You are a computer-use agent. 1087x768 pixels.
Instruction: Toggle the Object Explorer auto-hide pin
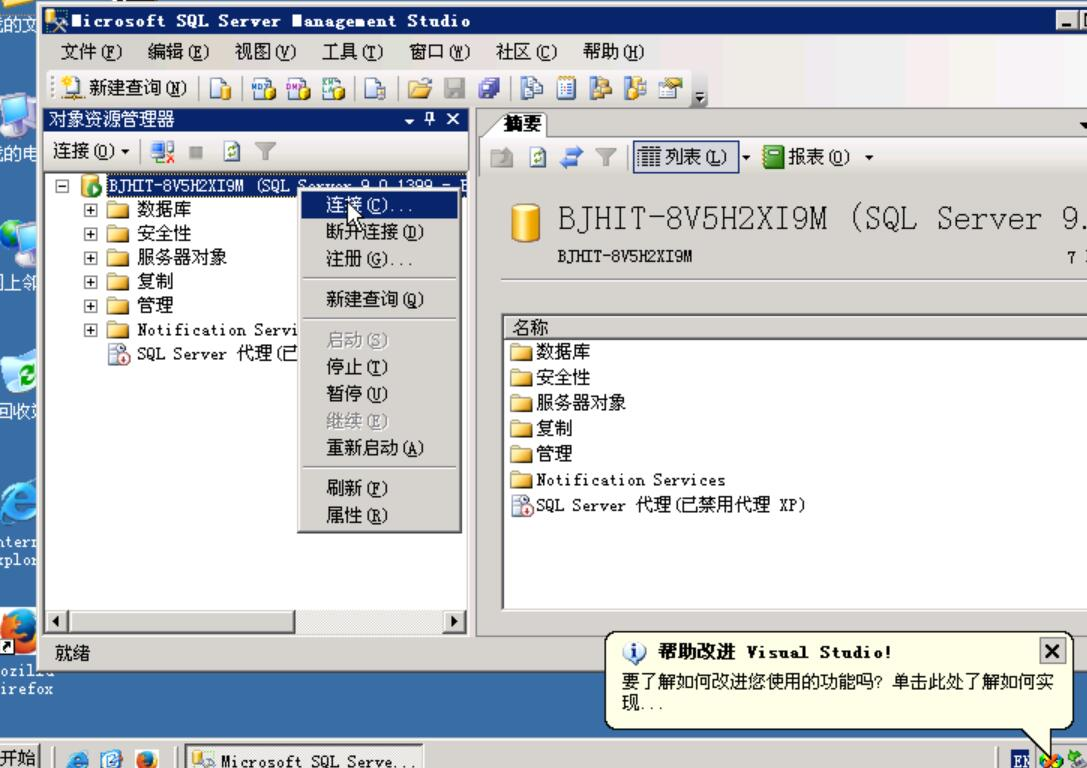pyautogui.click(x=430, y=119)
